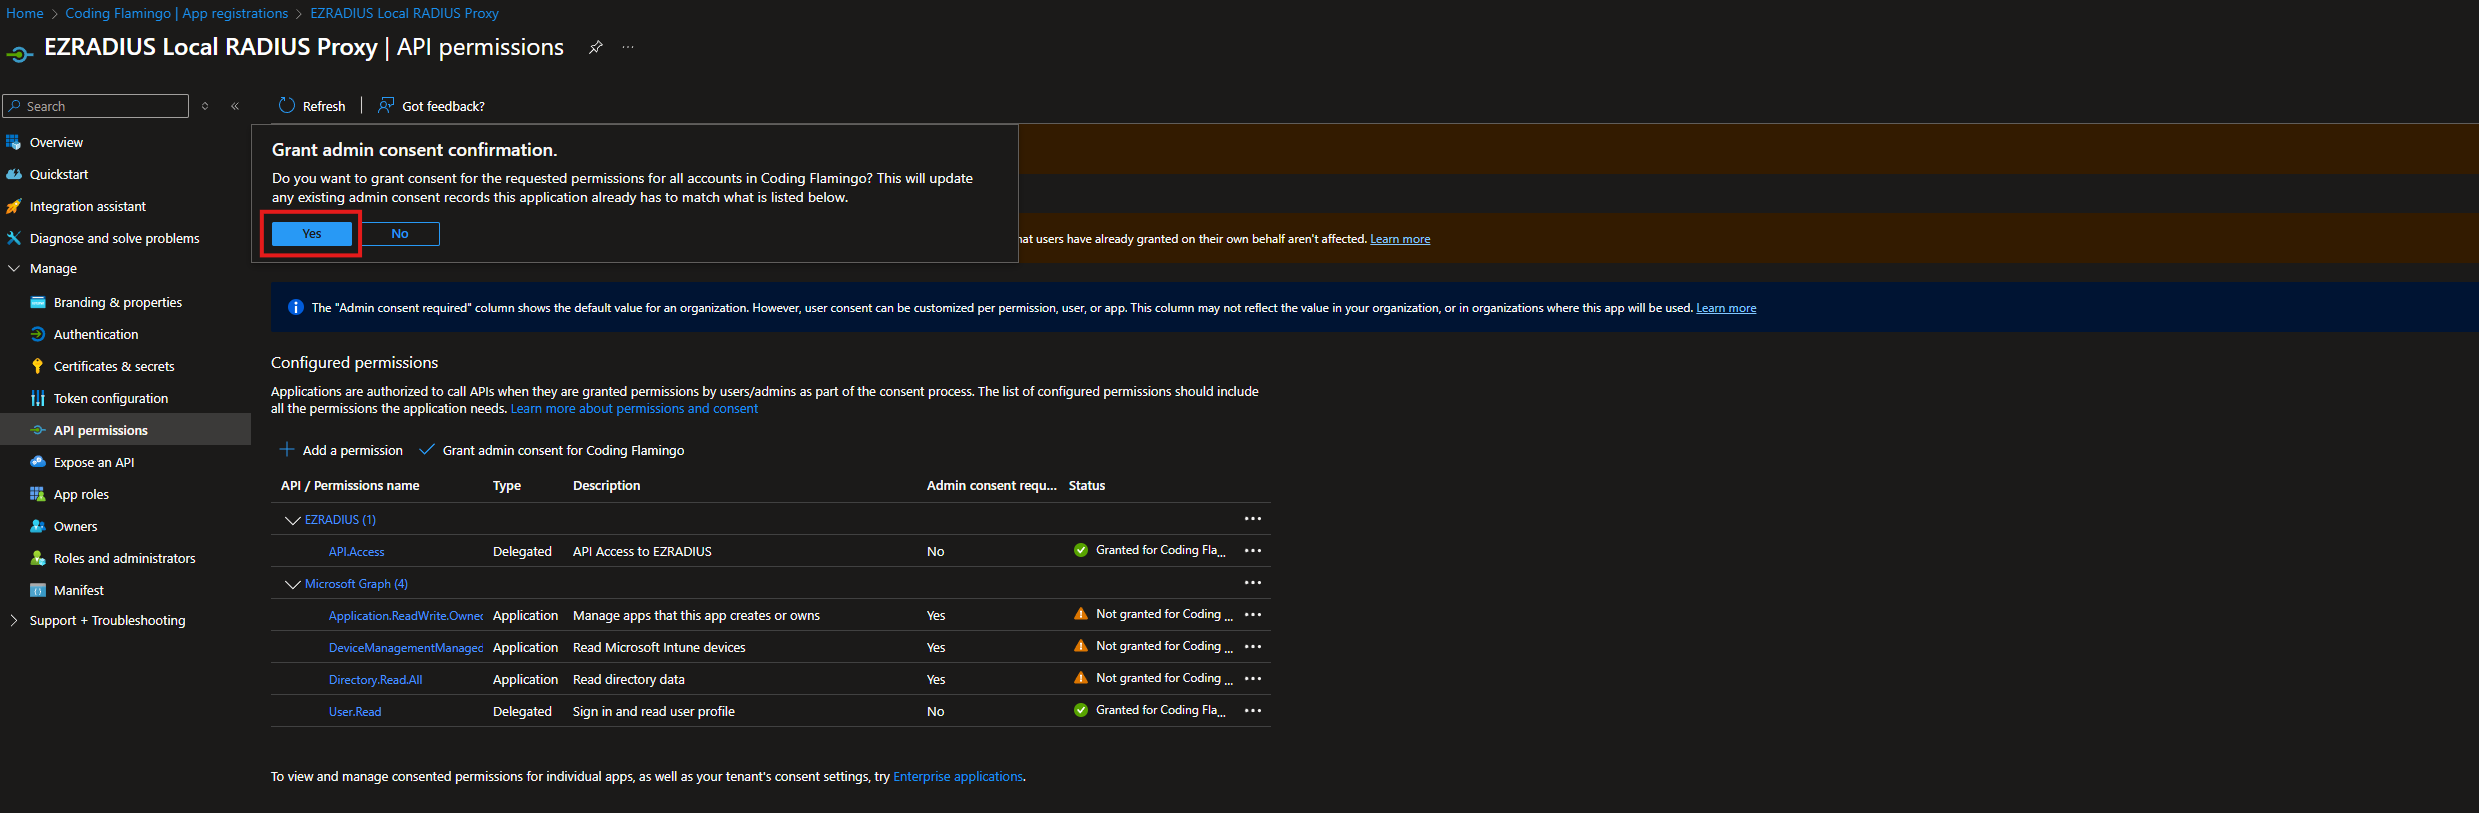2479x813 pixels.
Task: Click into the sidebar Search field
Action: pos(96,106)
